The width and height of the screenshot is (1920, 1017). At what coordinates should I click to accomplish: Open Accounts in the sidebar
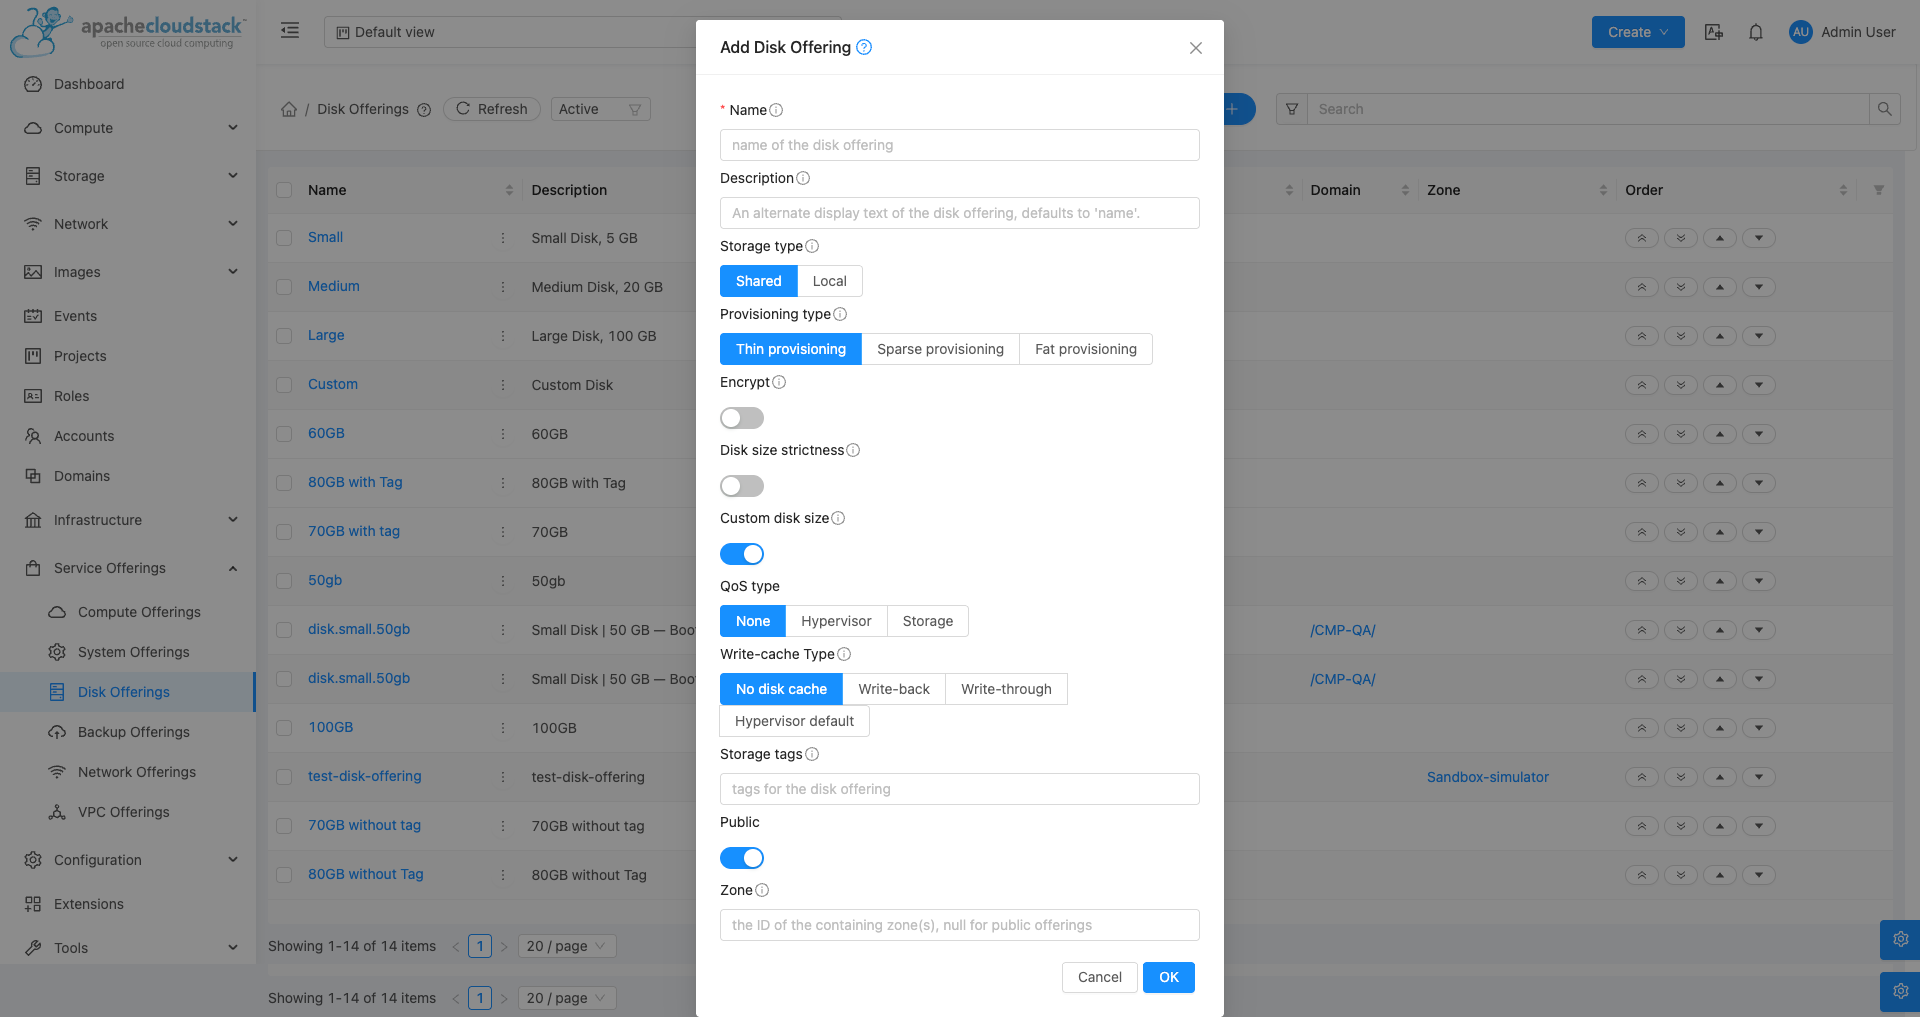tap(128, 436)
